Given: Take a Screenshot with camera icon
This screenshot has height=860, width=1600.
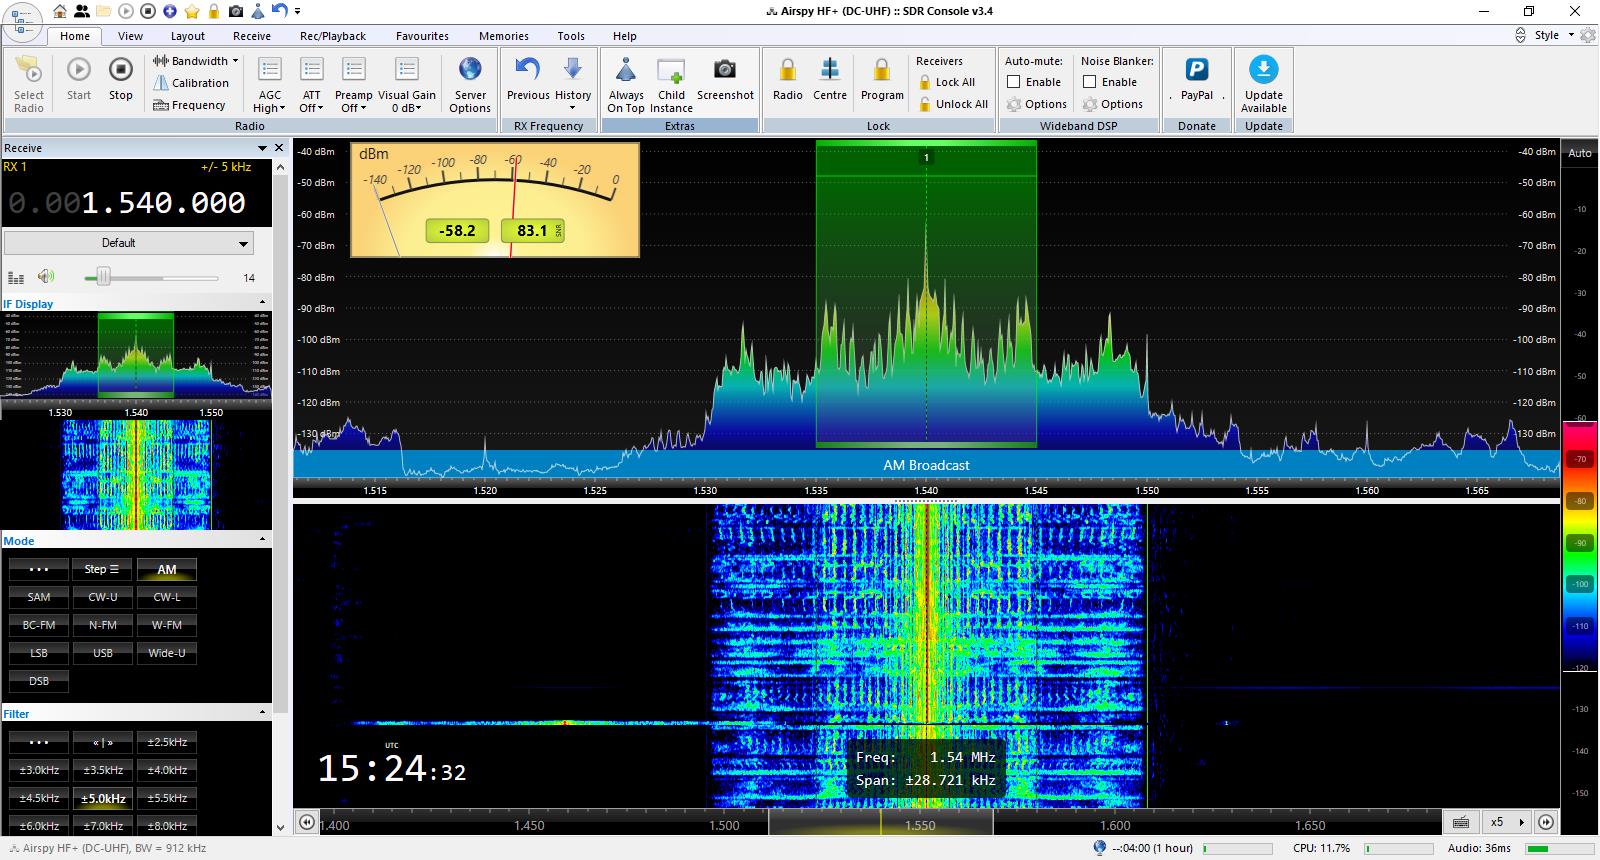Looking at the screenshot, I should point(724,70).
